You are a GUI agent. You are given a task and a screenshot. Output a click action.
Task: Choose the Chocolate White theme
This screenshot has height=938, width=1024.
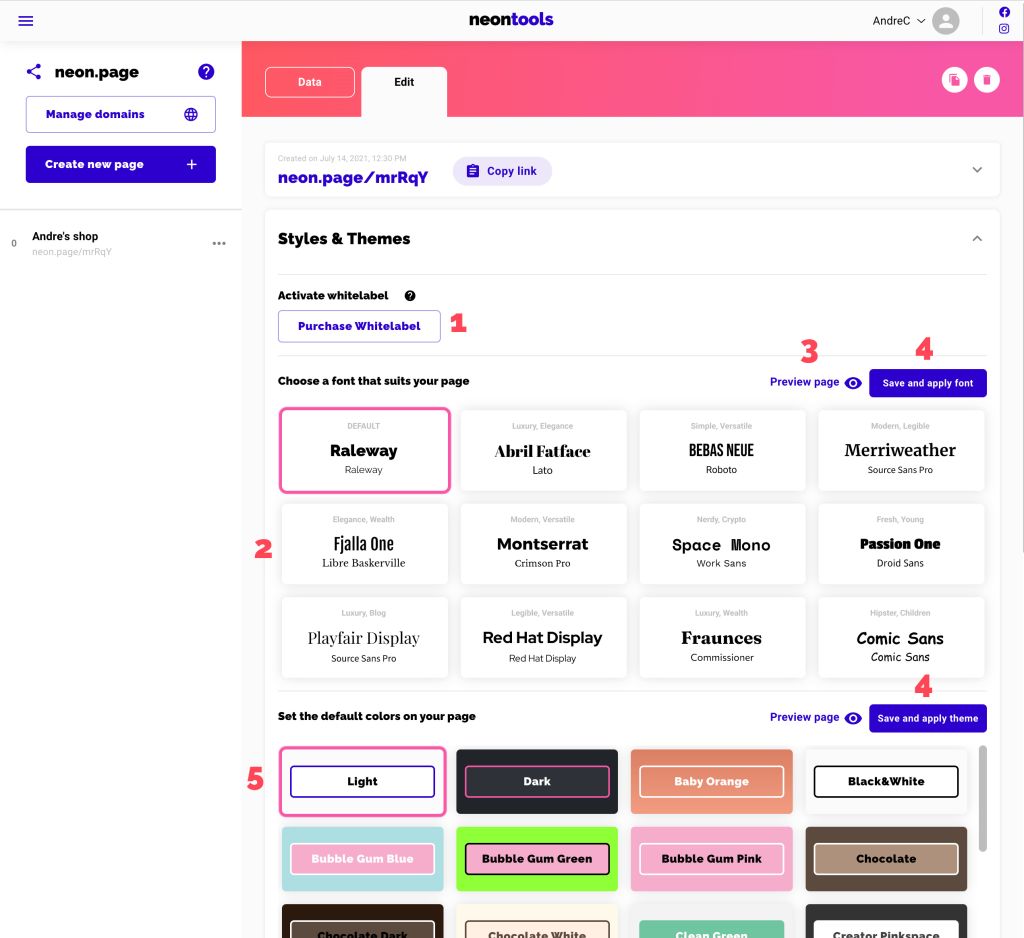coord(537,922)
